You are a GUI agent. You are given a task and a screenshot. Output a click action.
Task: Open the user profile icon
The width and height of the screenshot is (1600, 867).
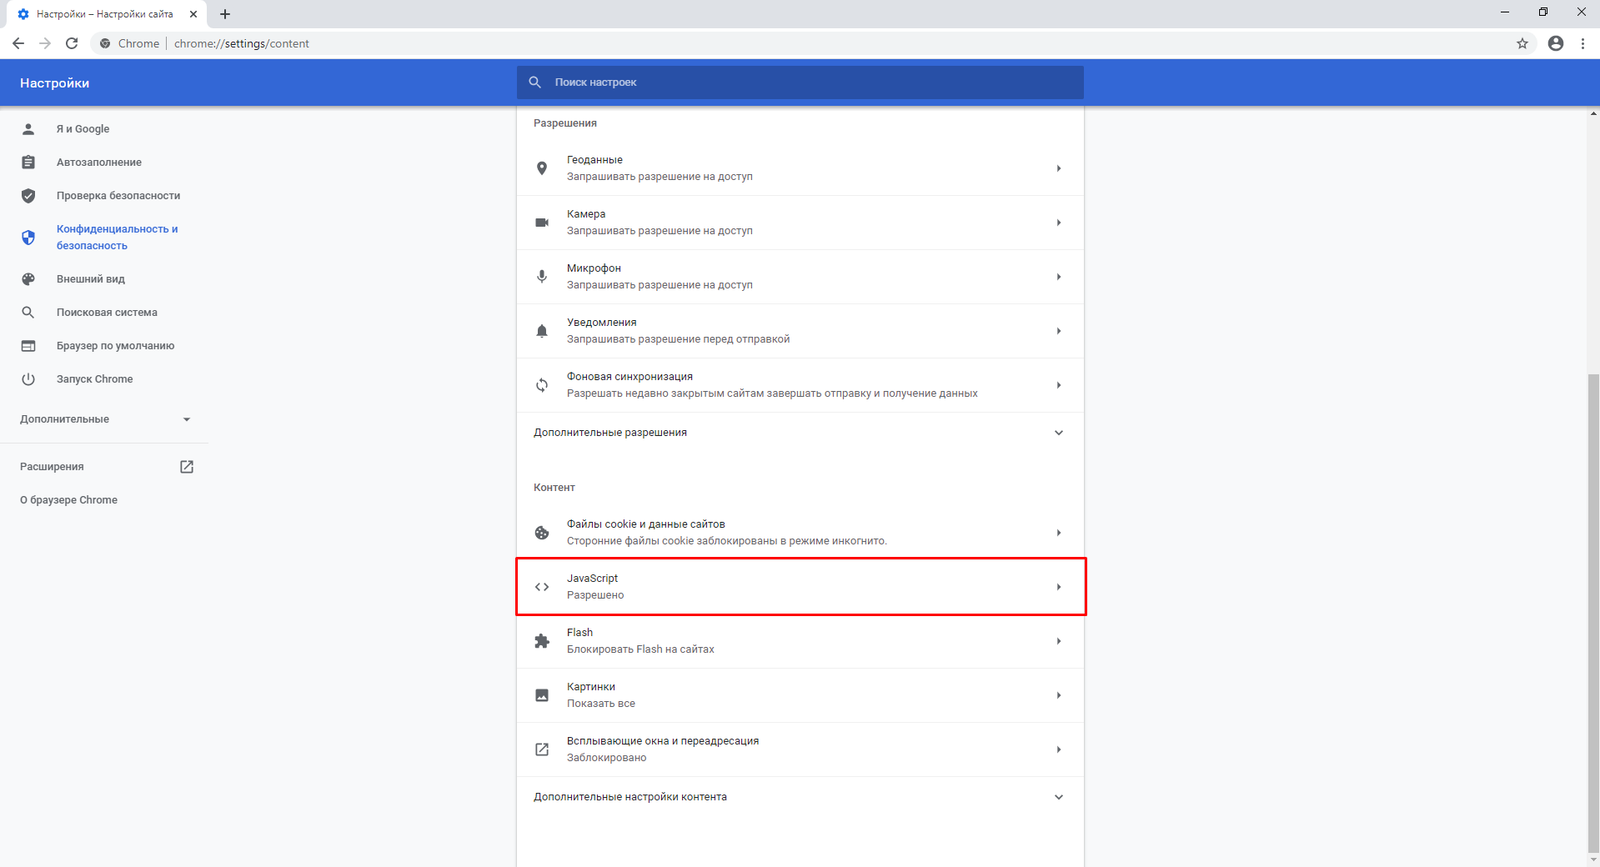point(1555,43)
